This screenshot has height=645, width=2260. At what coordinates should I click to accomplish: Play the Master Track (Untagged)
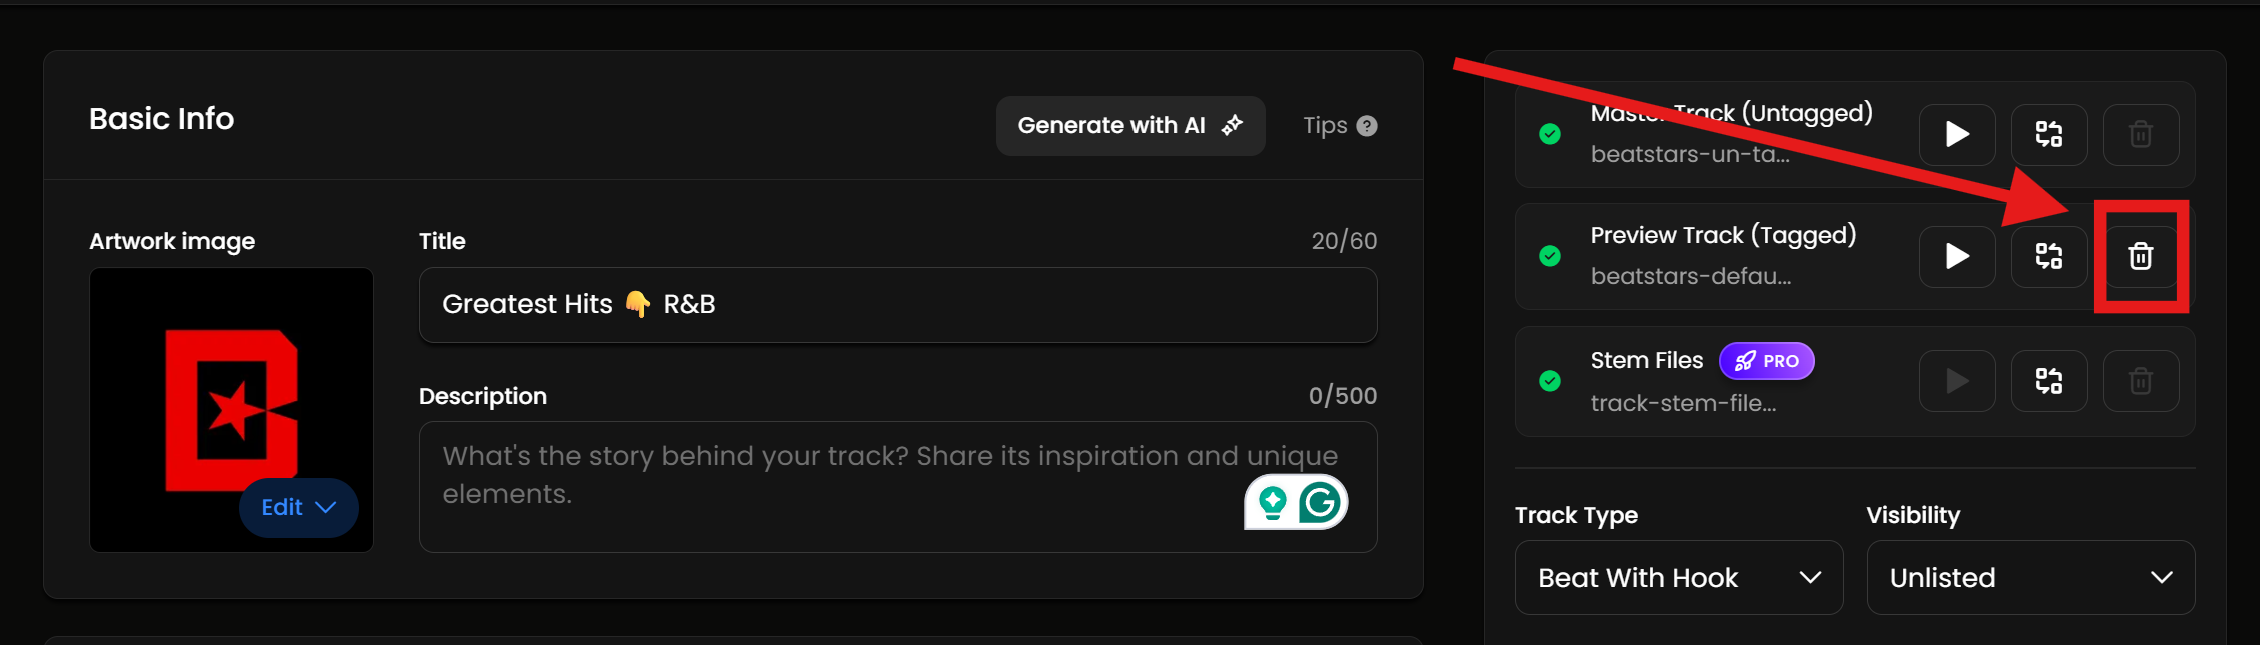coord(1957,134)
